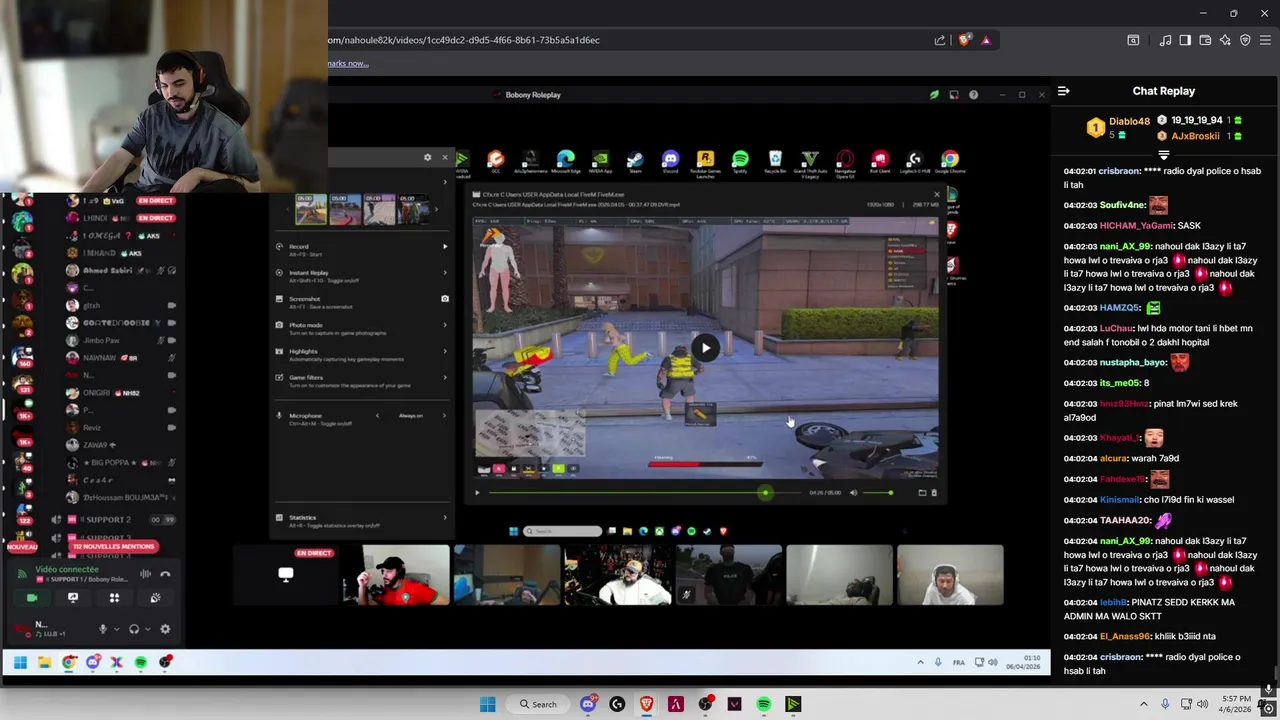
Task: Select the first highlighted gallery thumbnail
Action: (x=311, y=209)
